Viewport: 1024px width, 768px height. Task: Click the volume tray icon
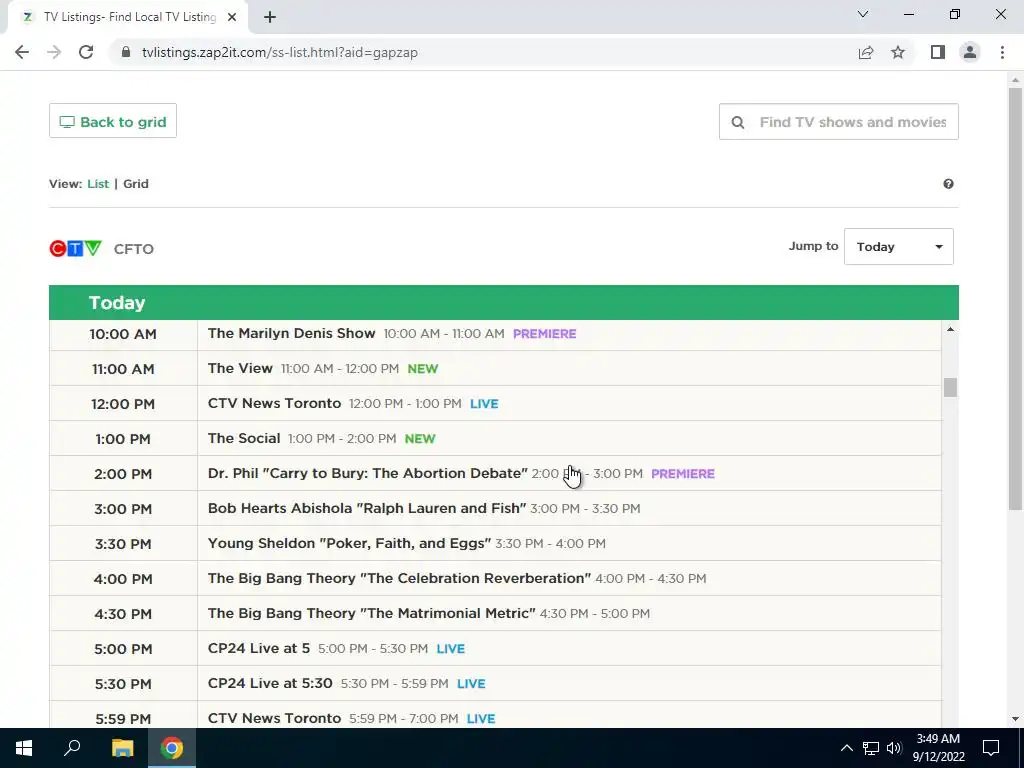894,748
